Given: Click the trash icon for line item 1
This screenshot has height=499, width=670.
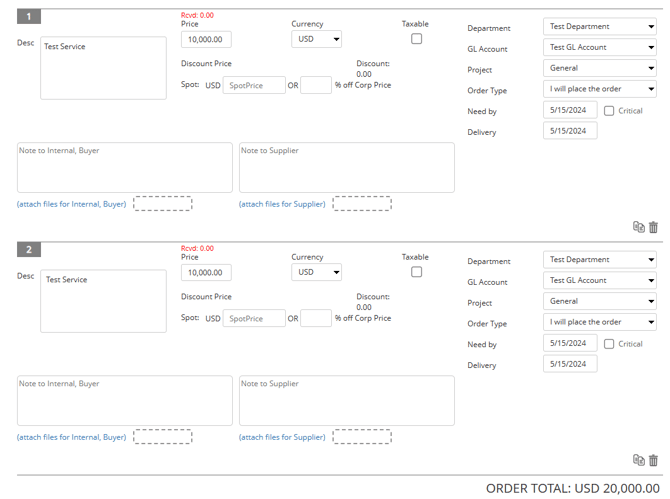Looking at the screenshot, I should coord(654,227).
